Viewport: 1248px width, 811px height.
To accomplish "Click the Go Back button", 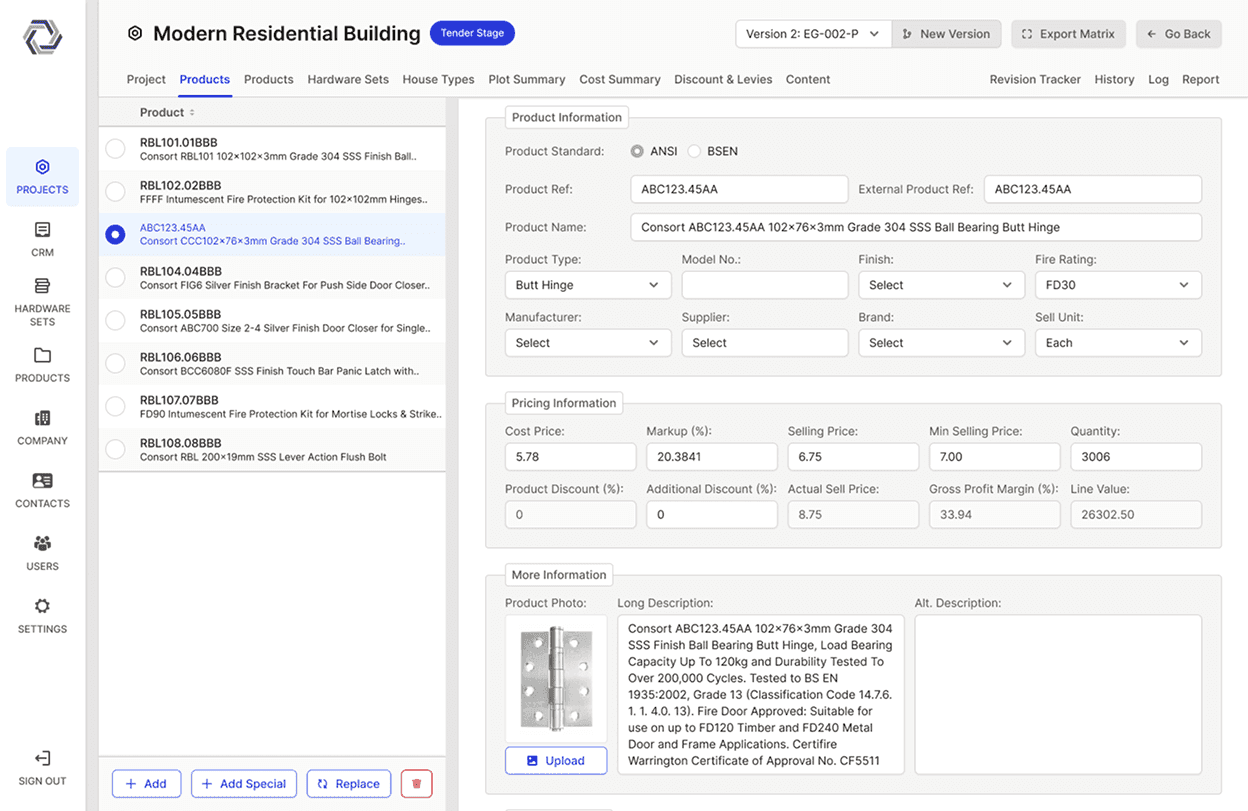I will 1179,34.
